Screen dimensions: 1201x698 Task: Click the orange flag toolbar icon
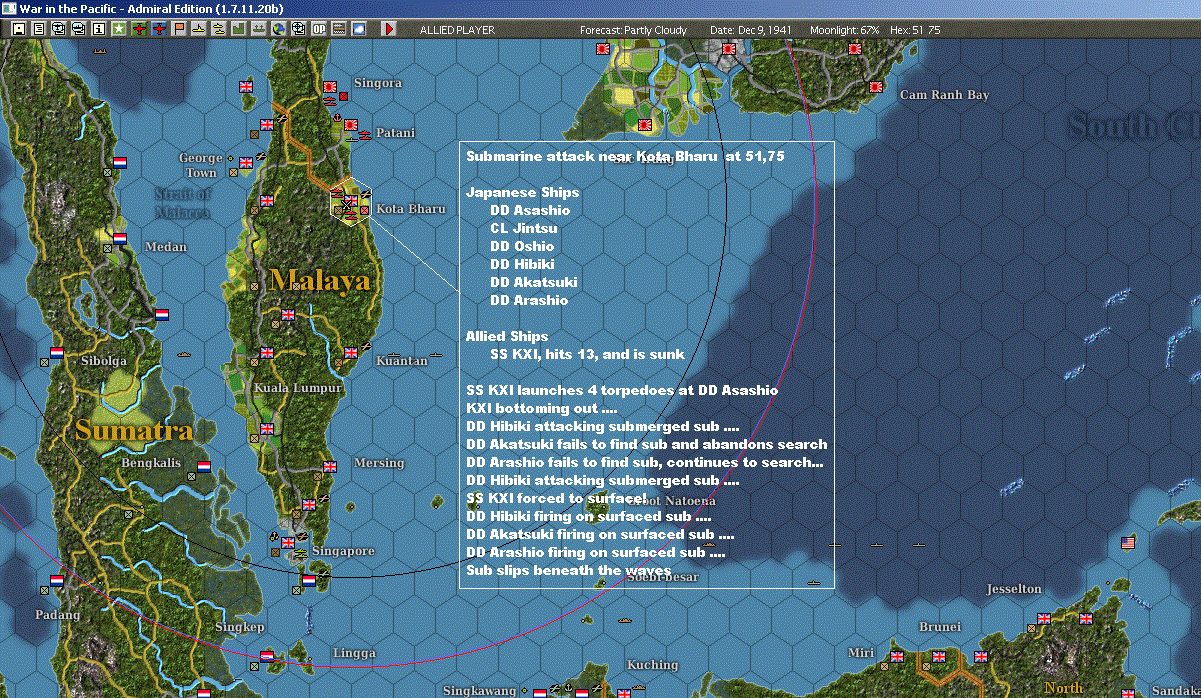click(x=179, y=30)
